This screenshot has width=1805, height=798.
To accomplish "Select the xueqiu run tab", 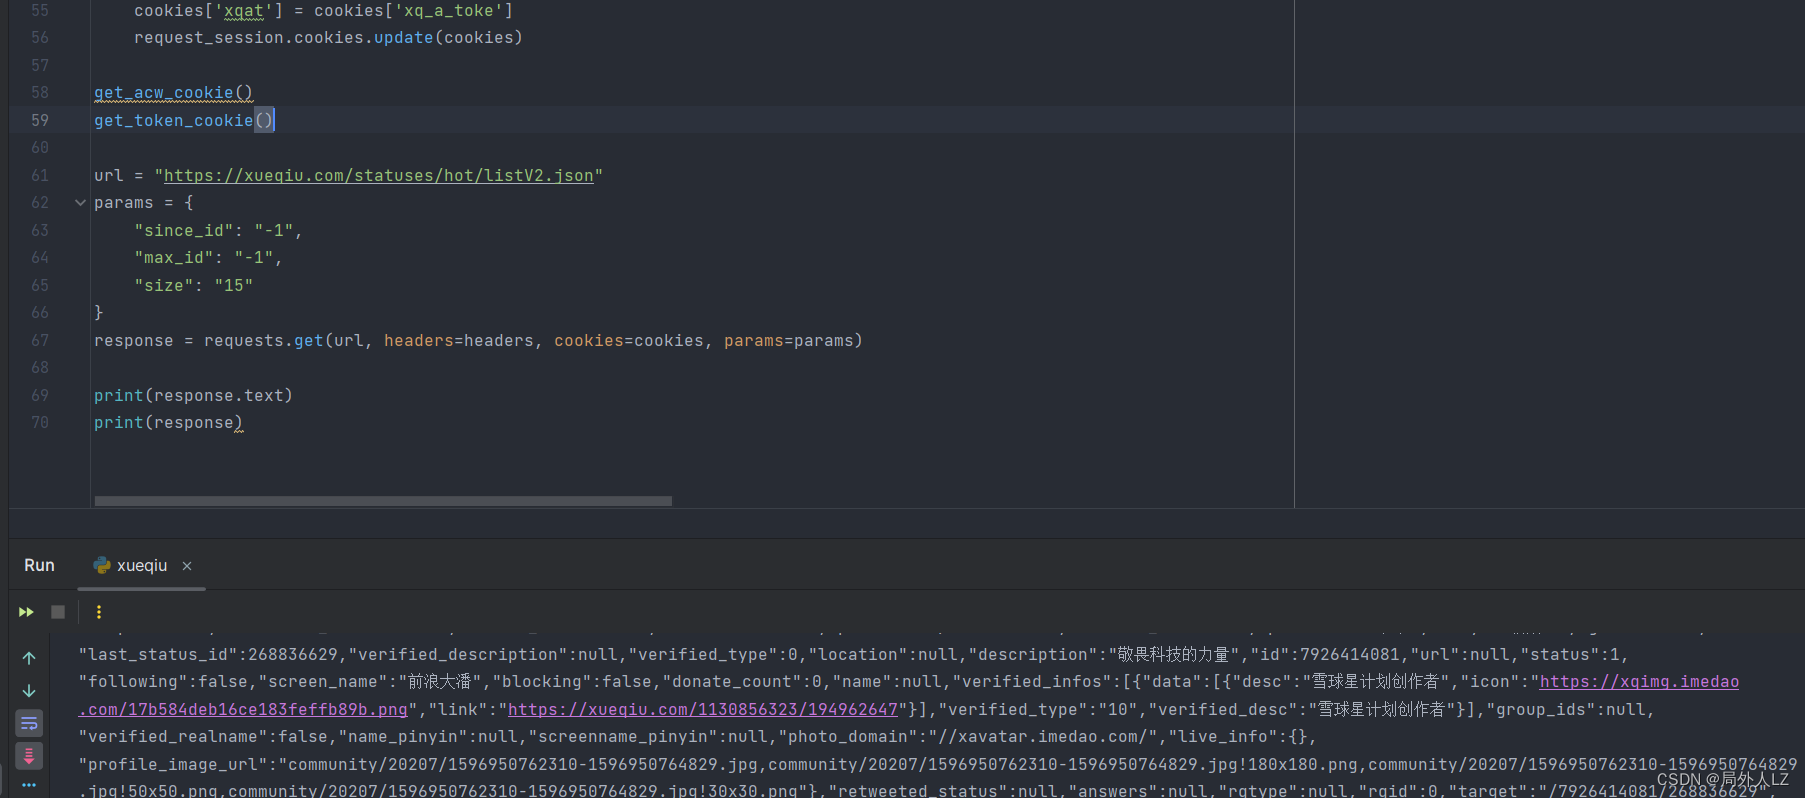I will pyautogui.click(x=142, y=566).
